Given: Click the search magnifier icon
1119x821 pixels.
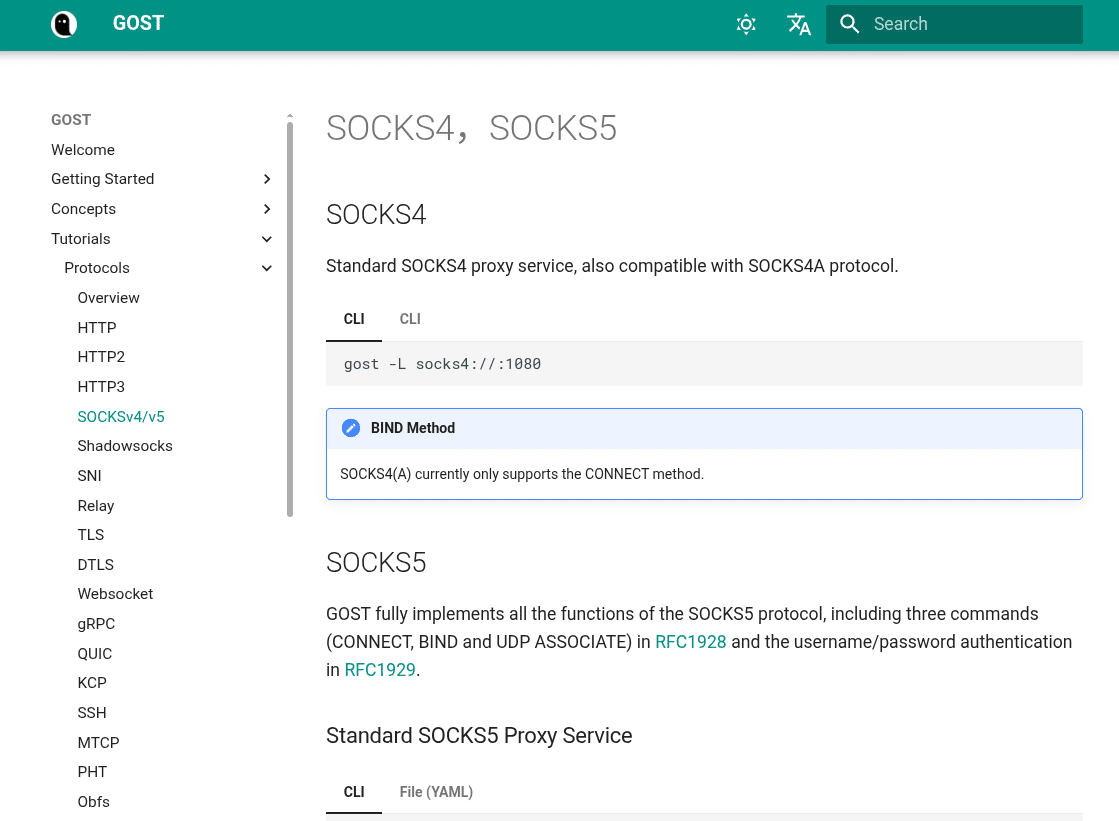Looking at the screenshot, I should tap(849, 24).
